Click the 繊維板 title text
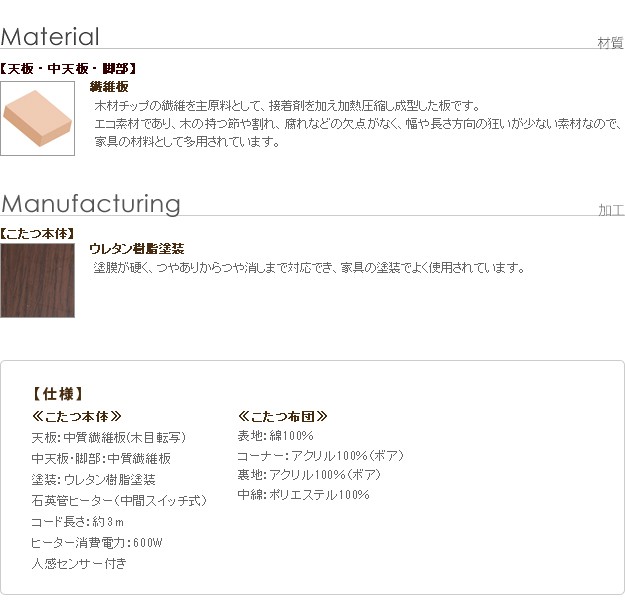 [109, 87]
